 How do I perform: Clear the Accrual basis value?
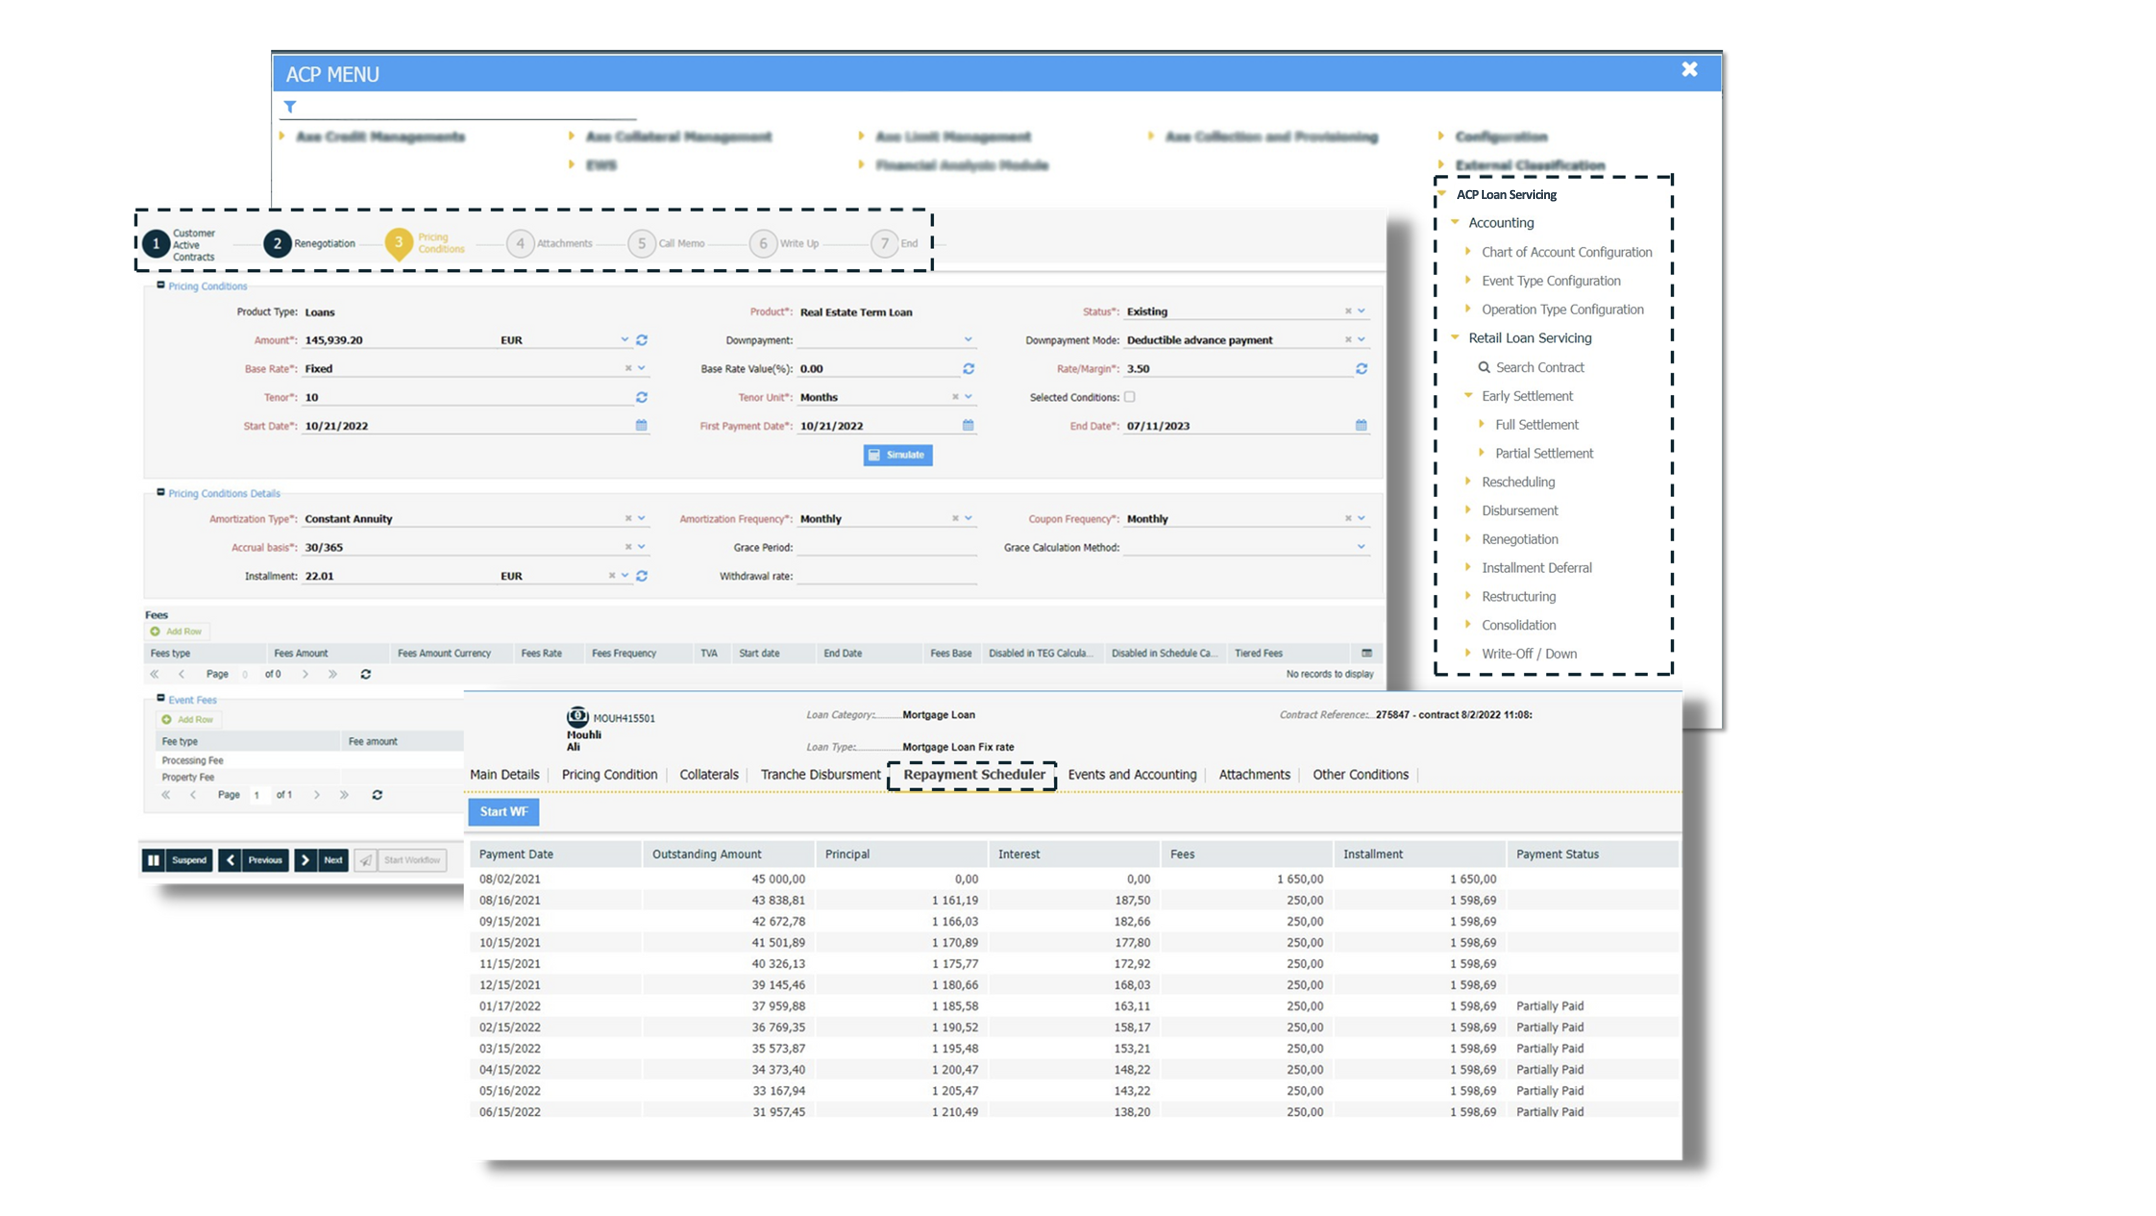(628, 547)
